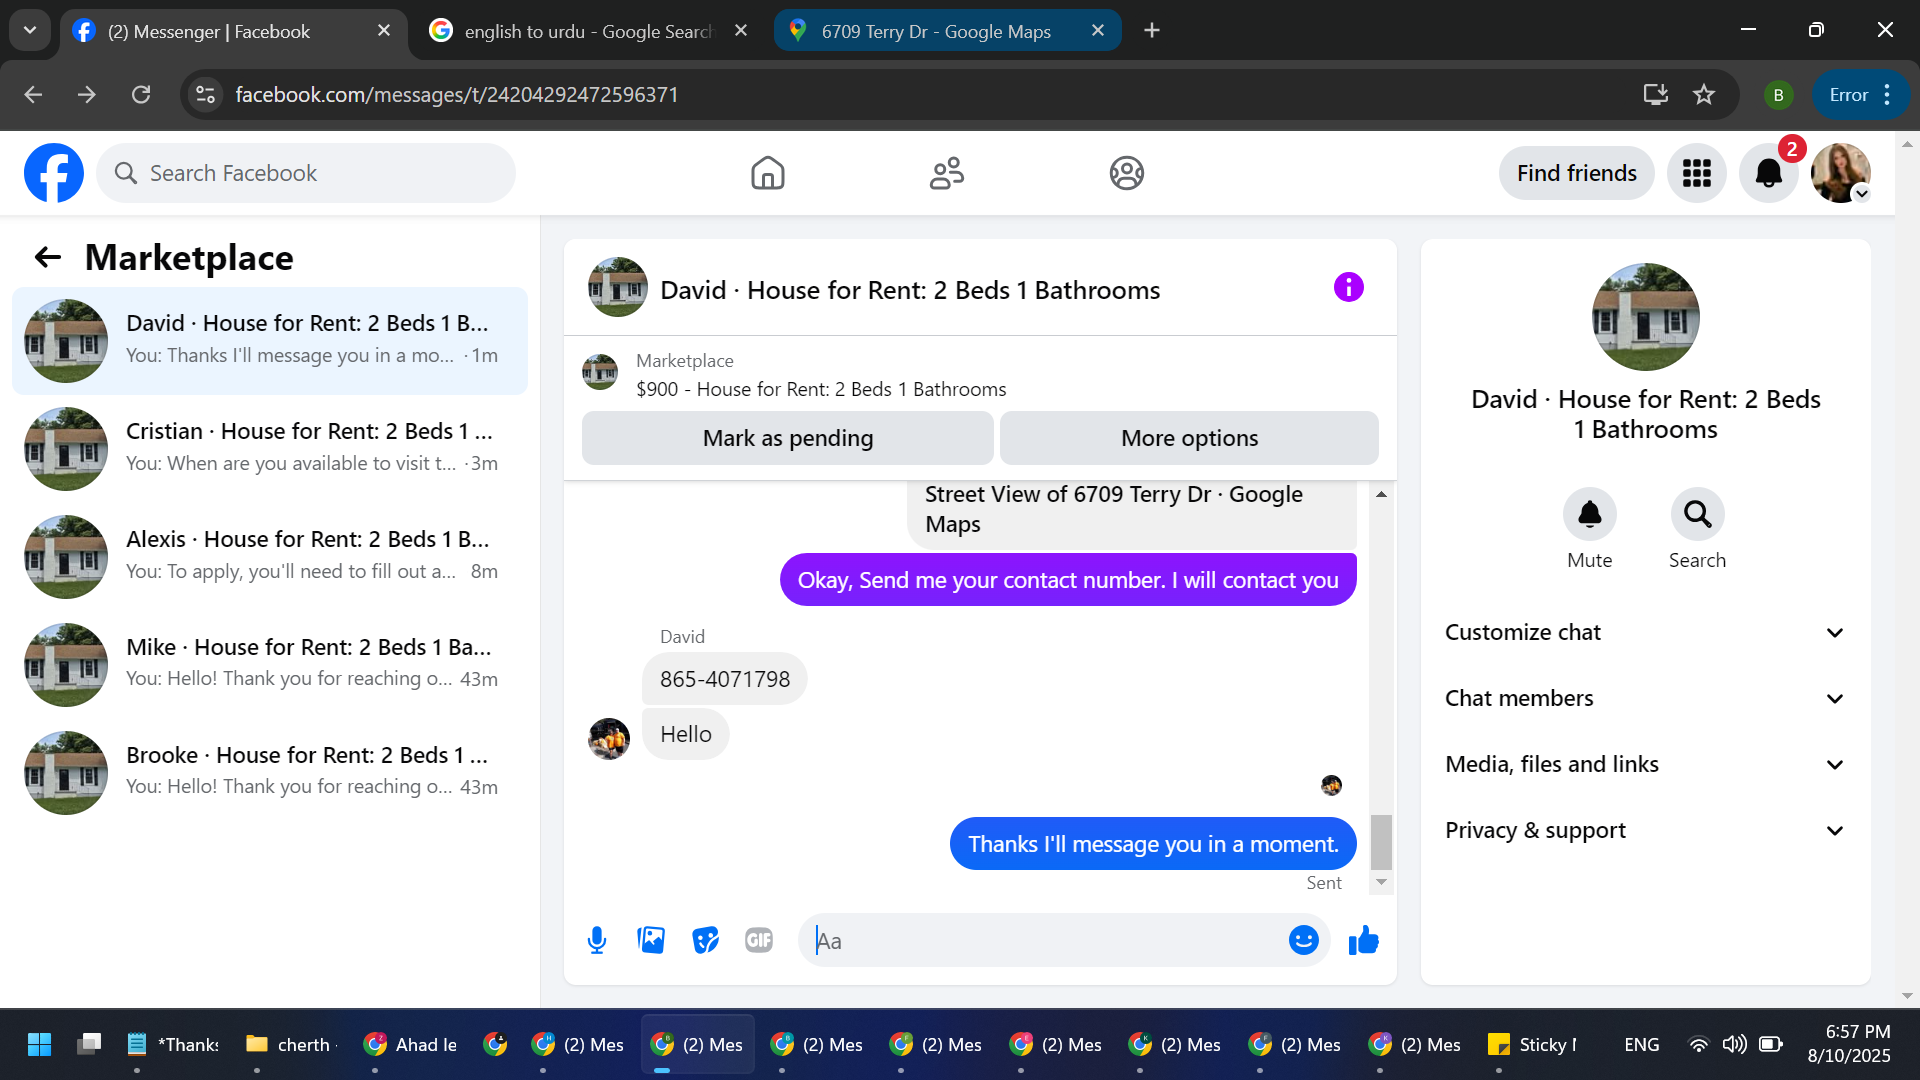Screen dimensions: 1920x1080
Task: Open the GIF picker
Action: (x=759, y=940)
